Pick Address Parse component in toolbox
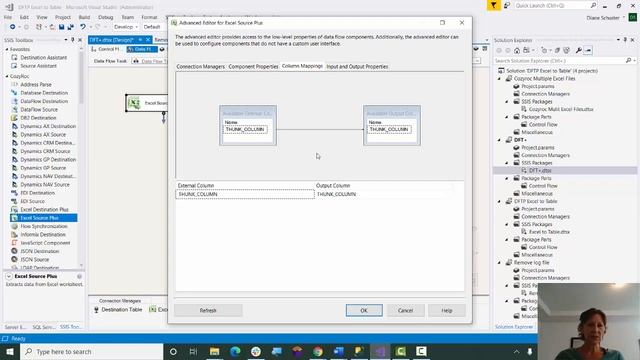The image size is (640, 360). 36,84
